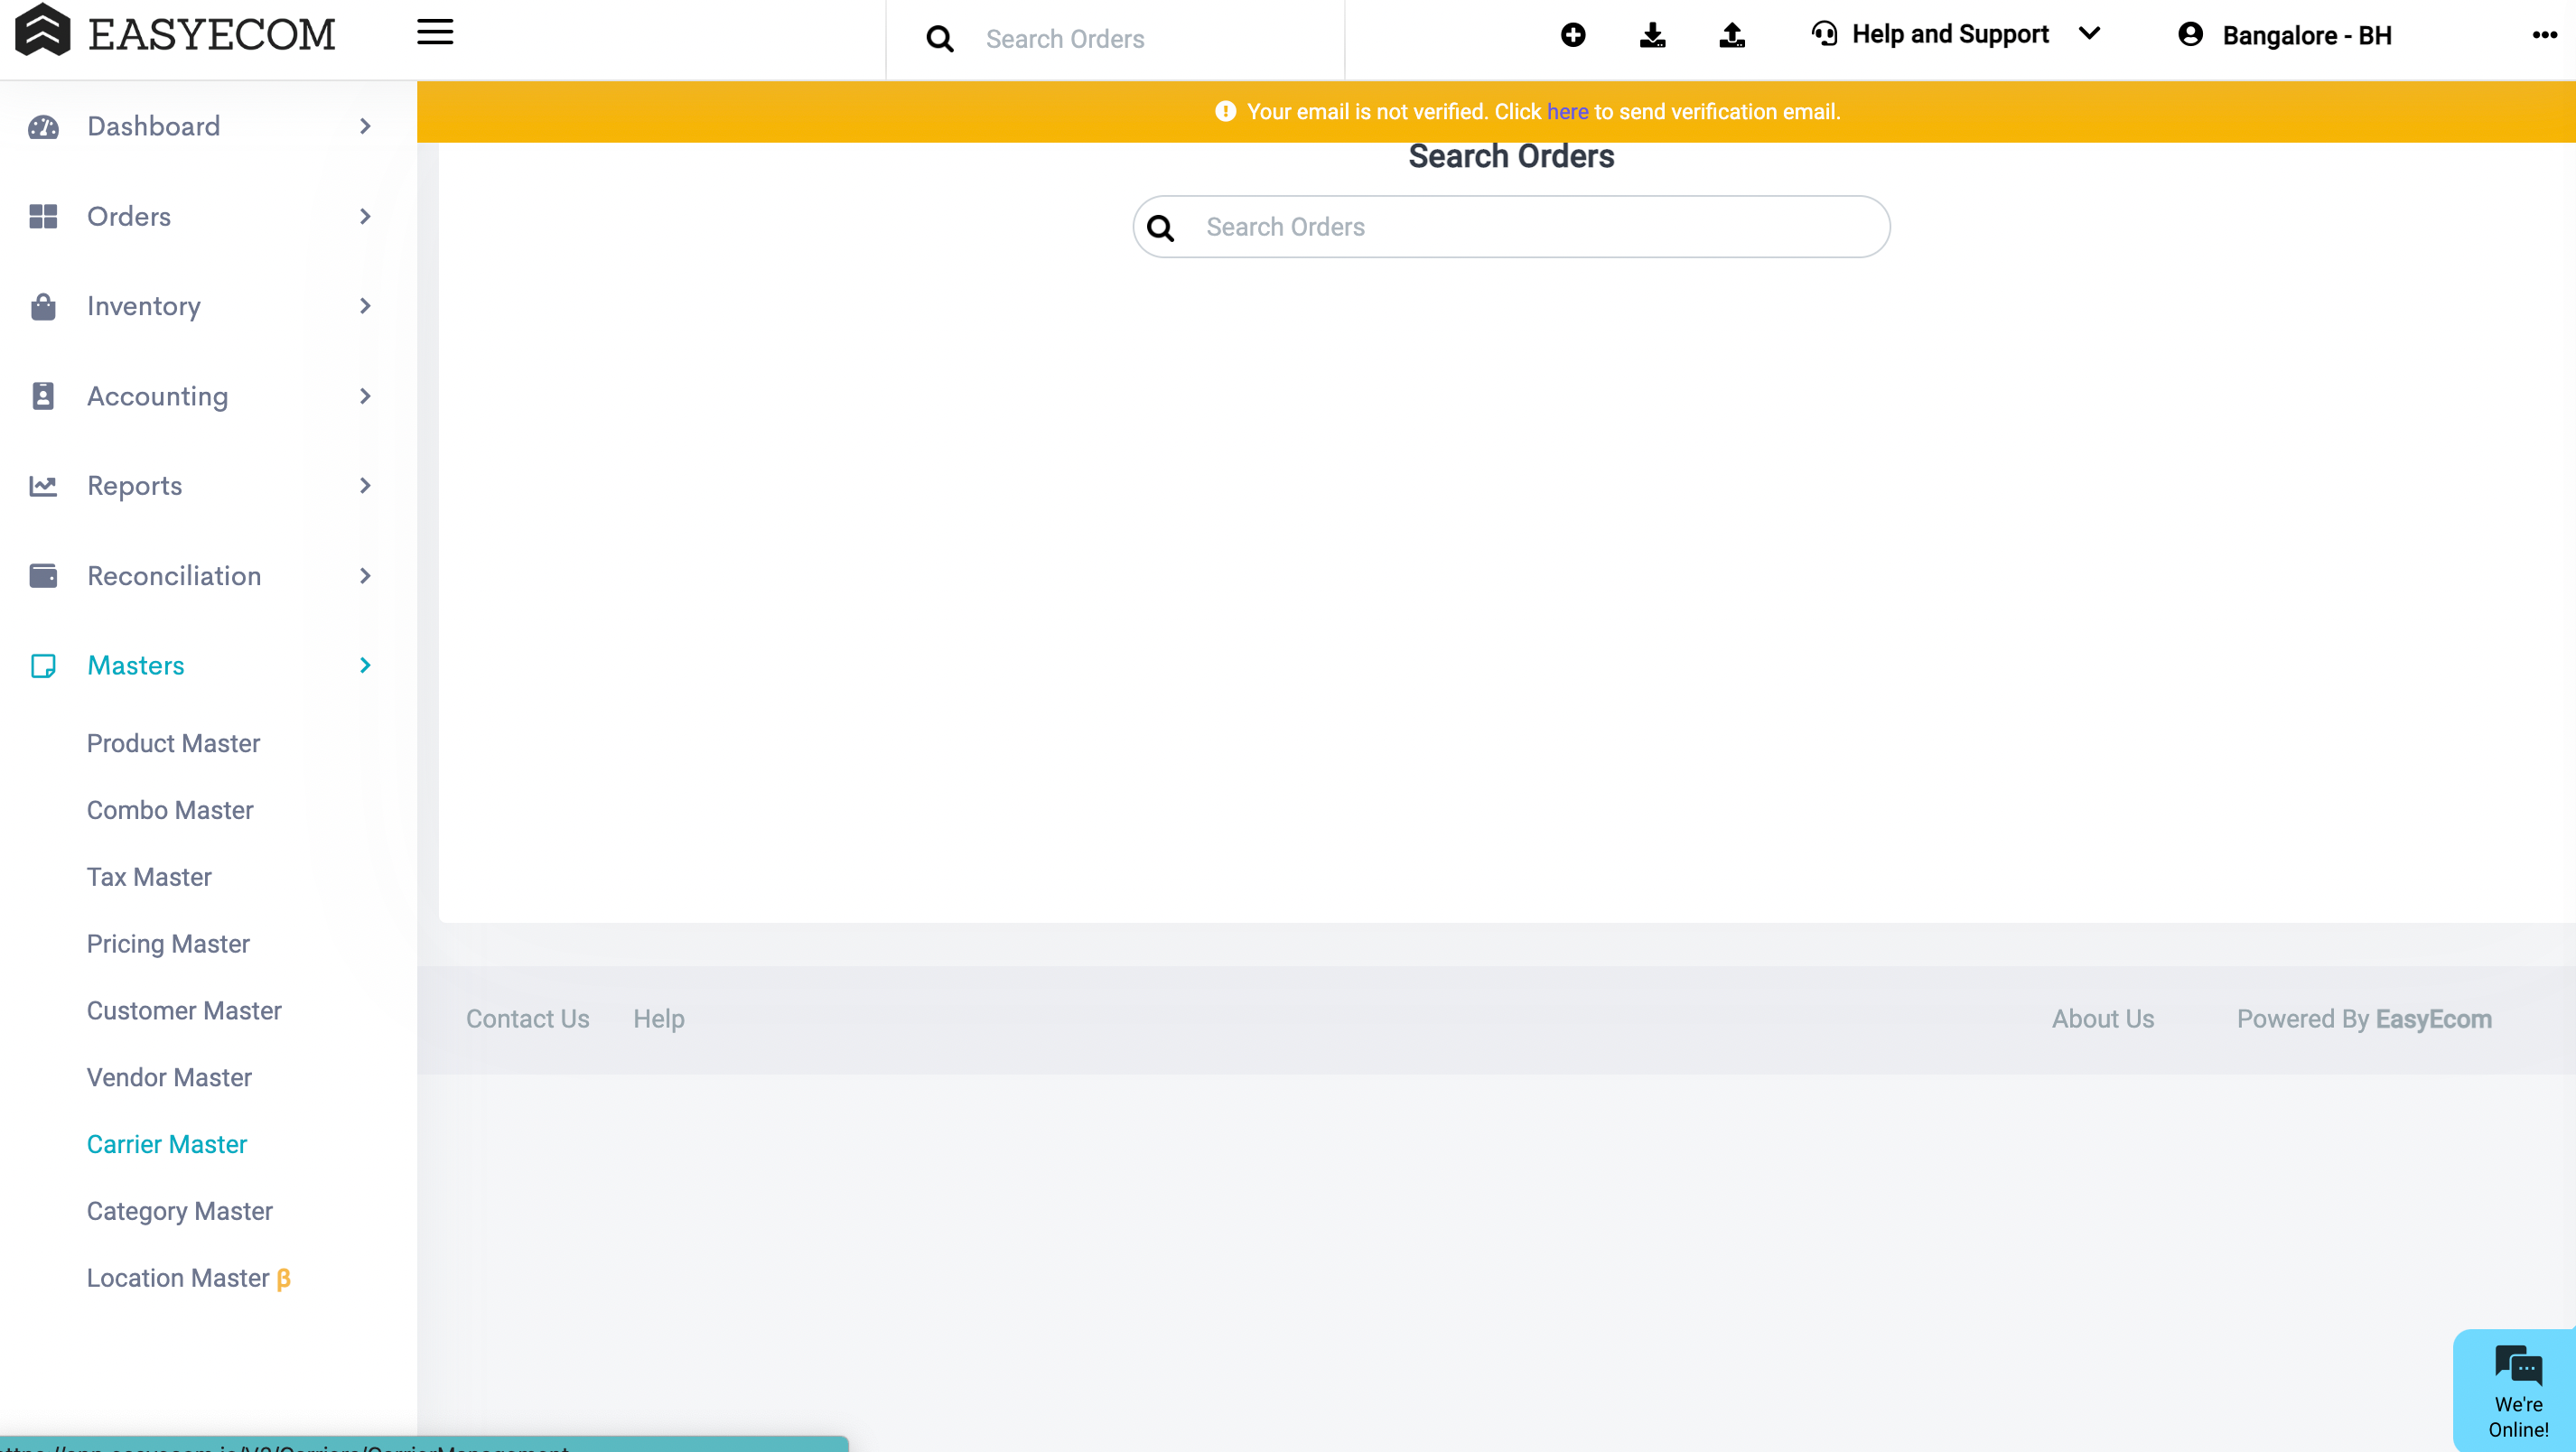Expand the Reports chevron
Viewport: 2576px width, 1452px height.
(365, 486)
